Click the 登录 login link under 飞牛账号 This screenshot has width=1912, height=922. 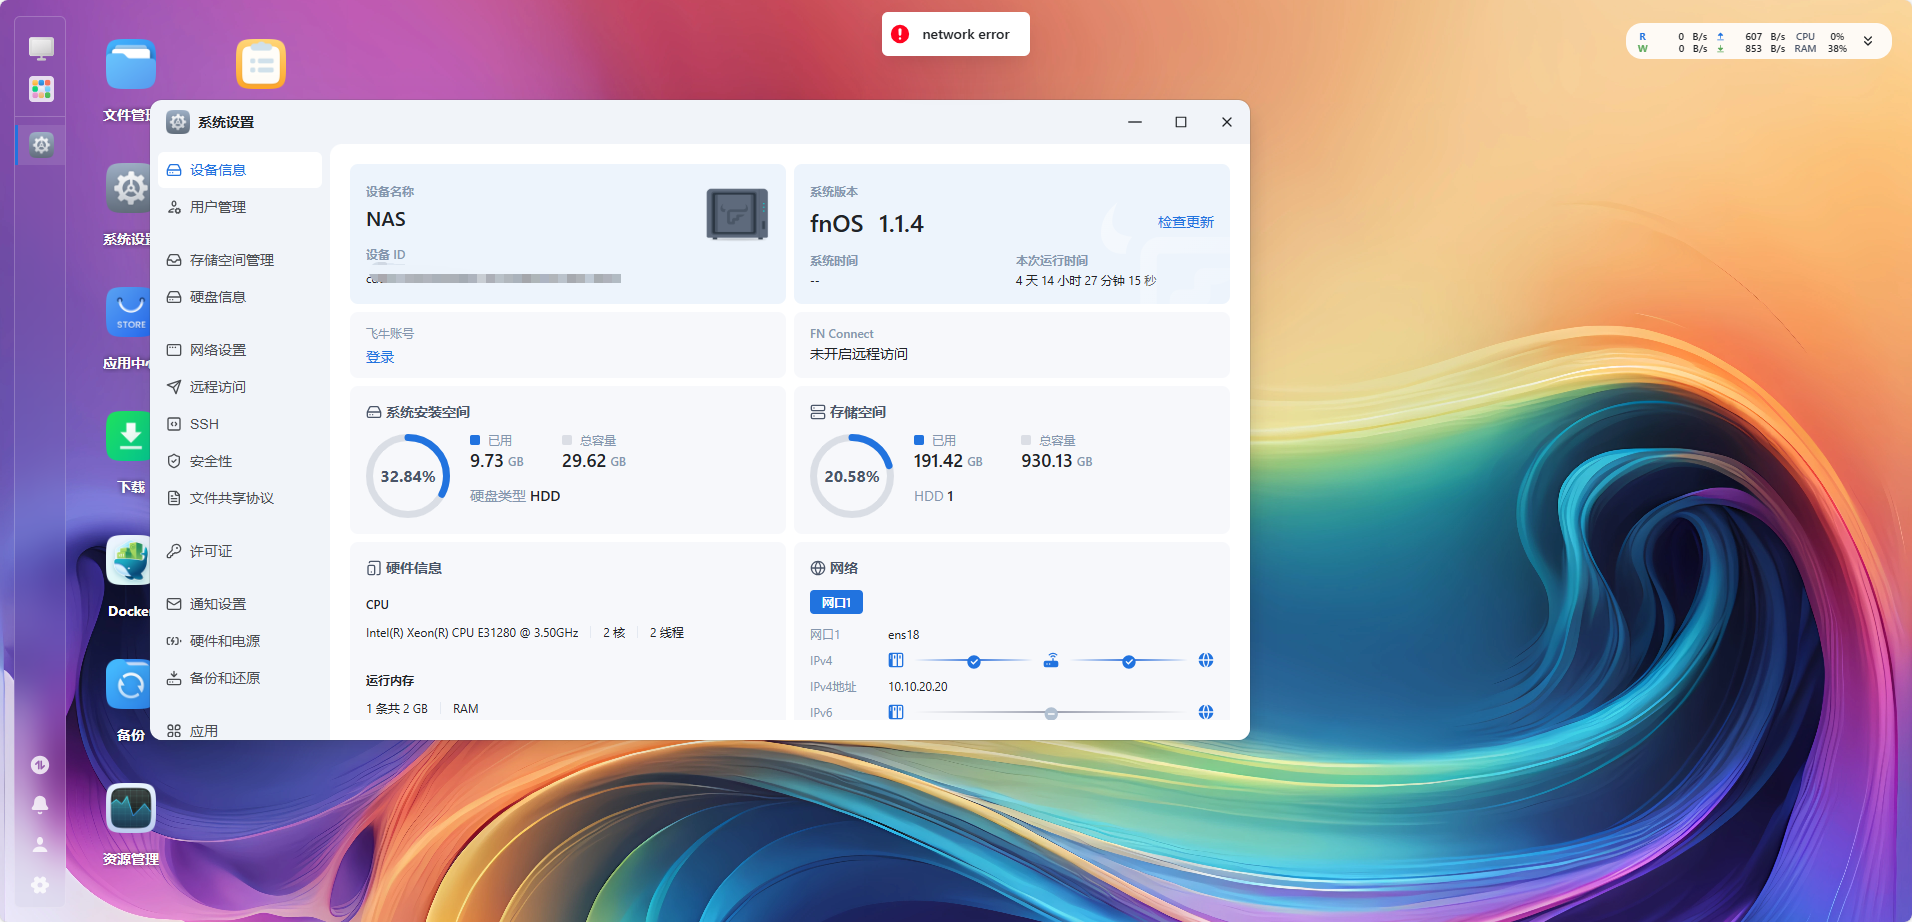coord(380,357)
